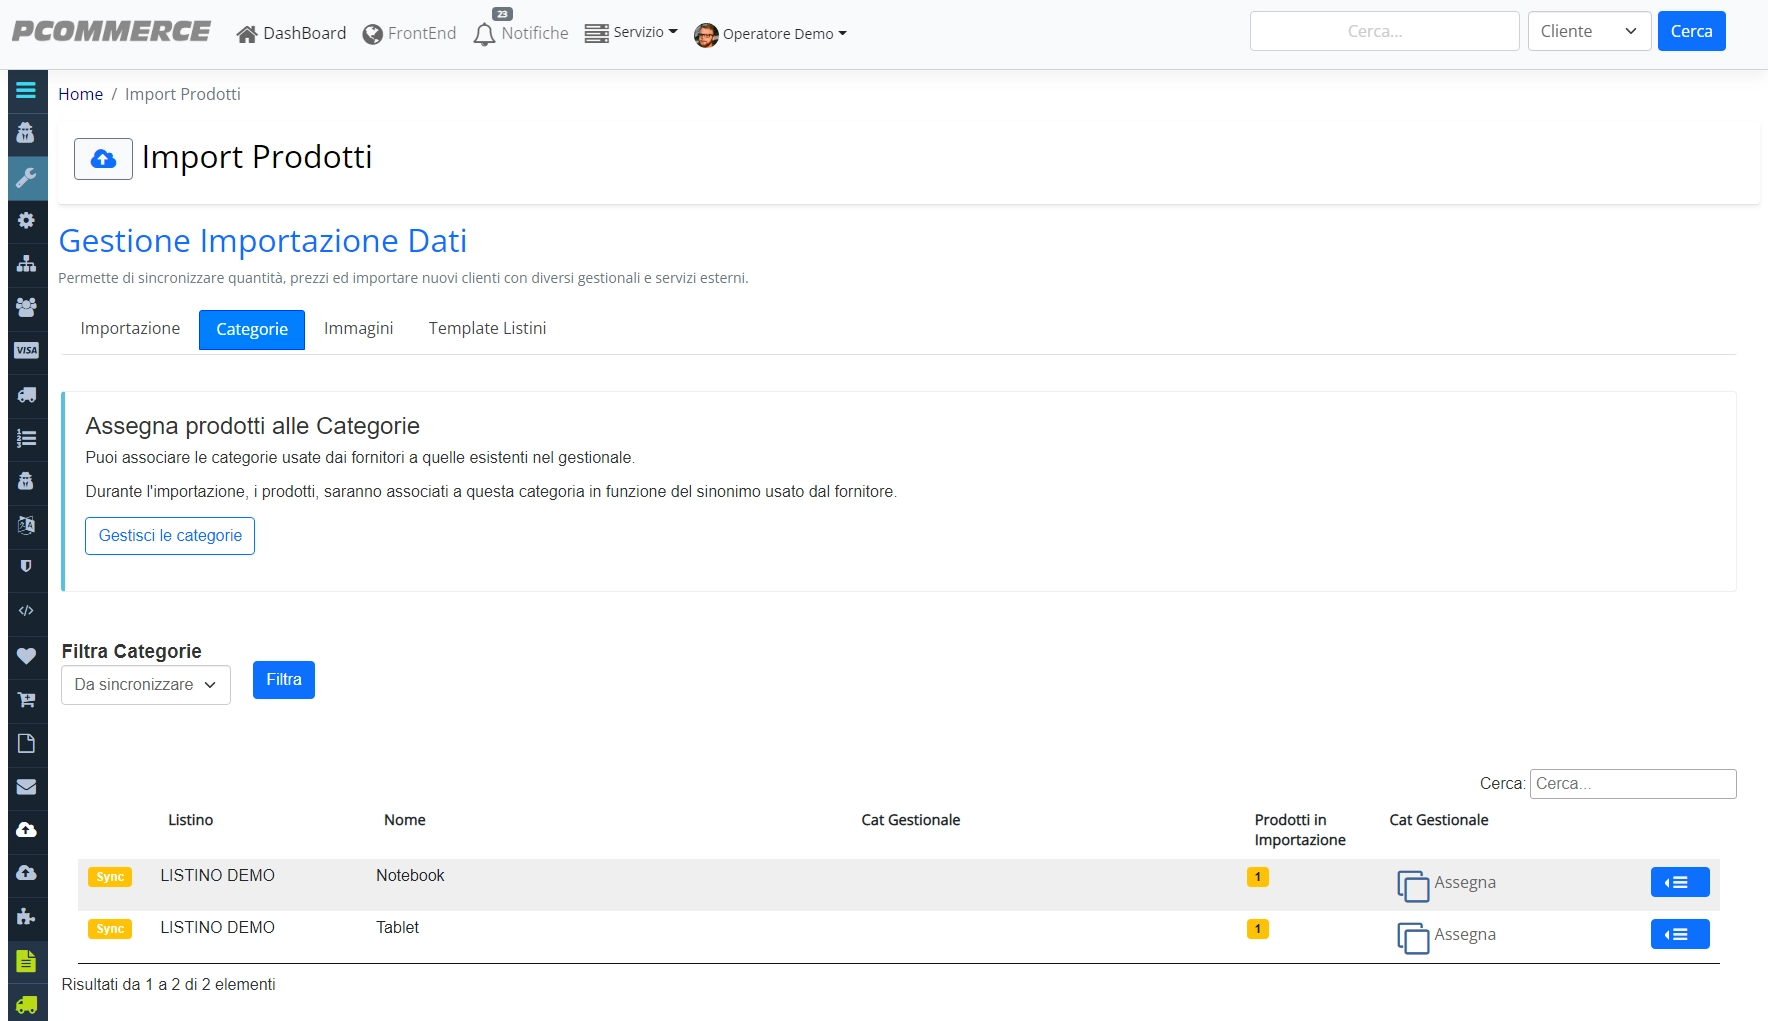Open the language translation sidebar item
Viewport: 1768px width, 1021px height.
click(26, 524)
